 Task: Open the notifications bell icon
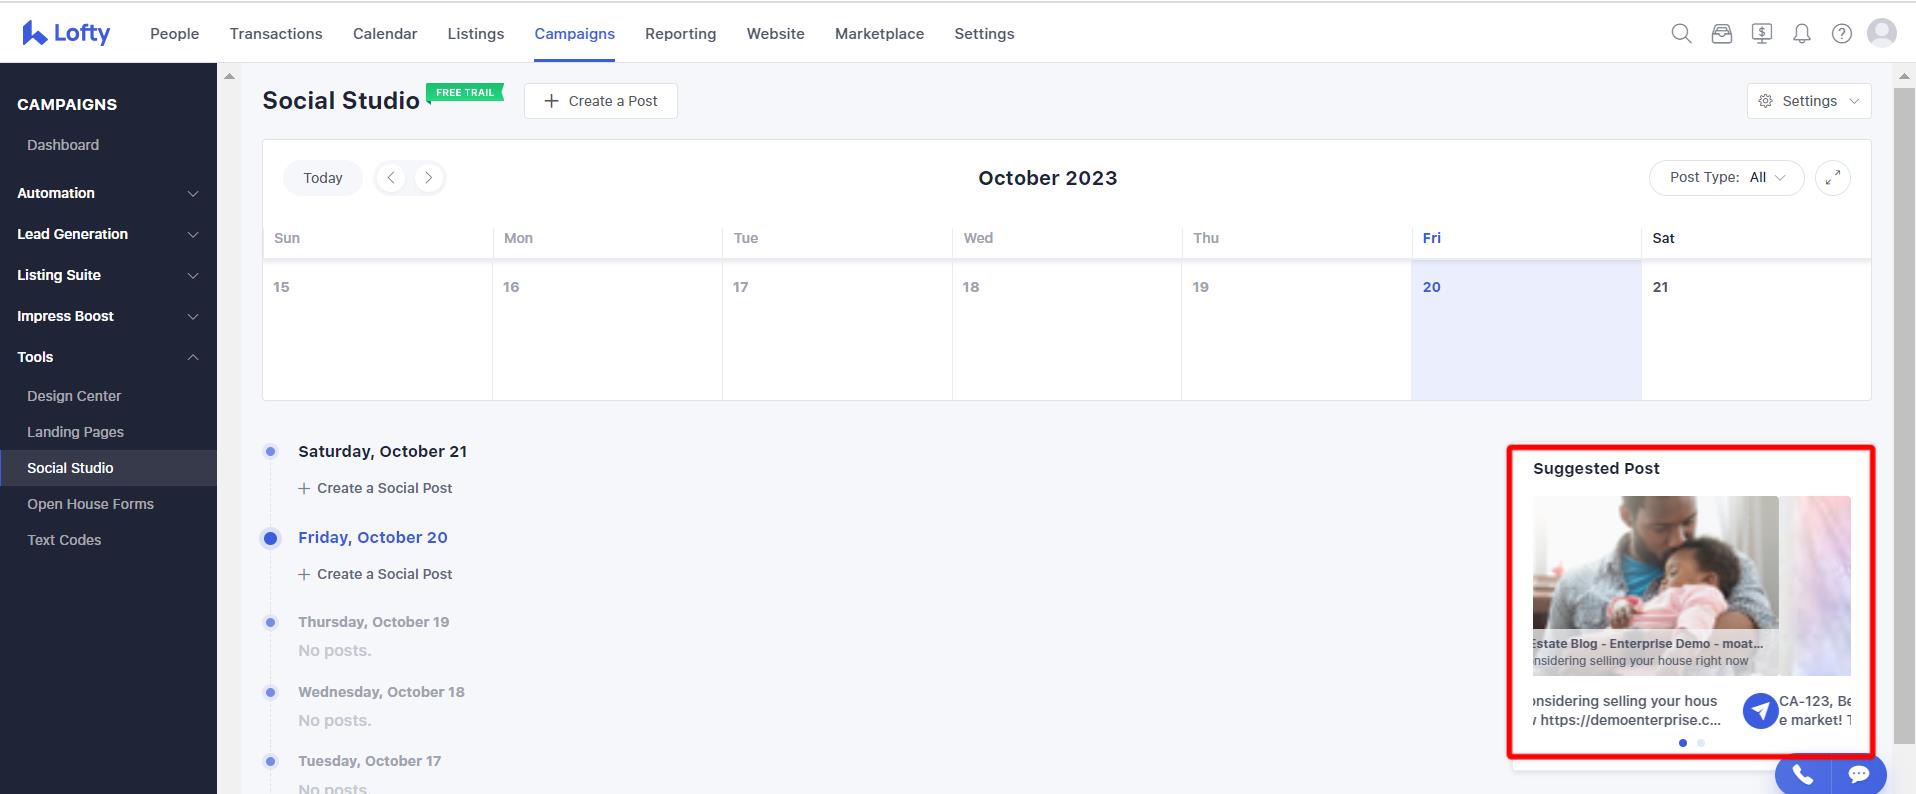point(1801,34)
